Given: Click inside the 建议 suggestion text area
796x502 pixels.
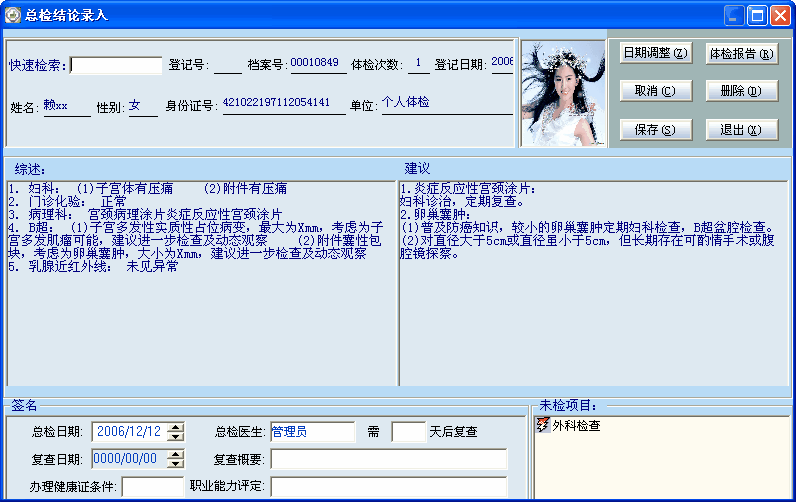Looking at the screenshot, I should [594, 283].
